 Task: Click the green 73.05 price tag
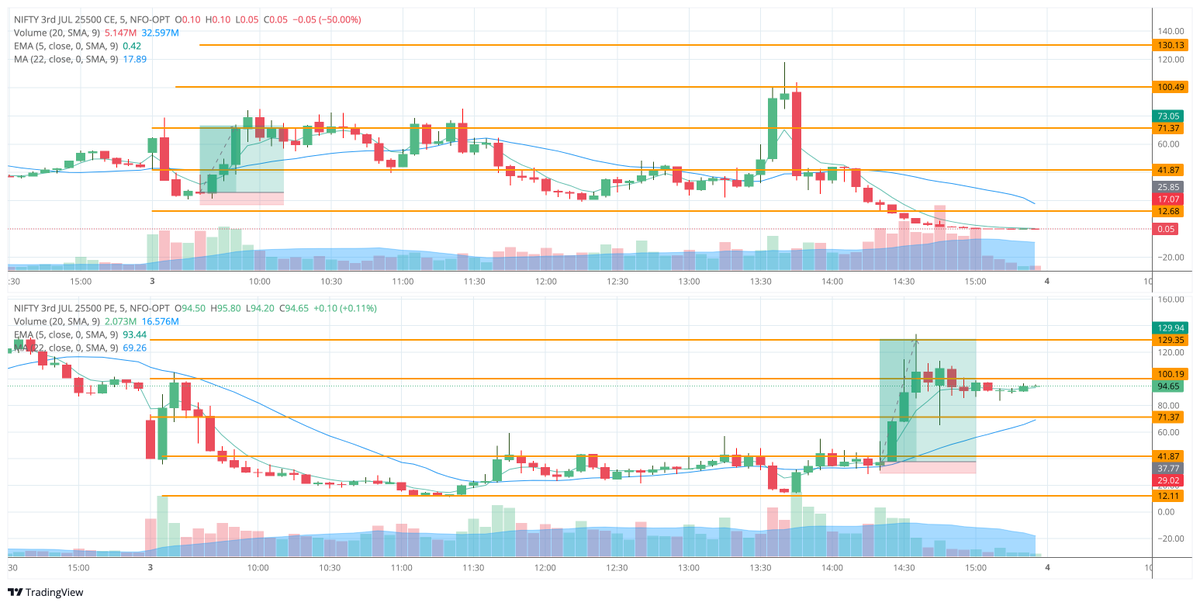click(x=1167, y=116)
